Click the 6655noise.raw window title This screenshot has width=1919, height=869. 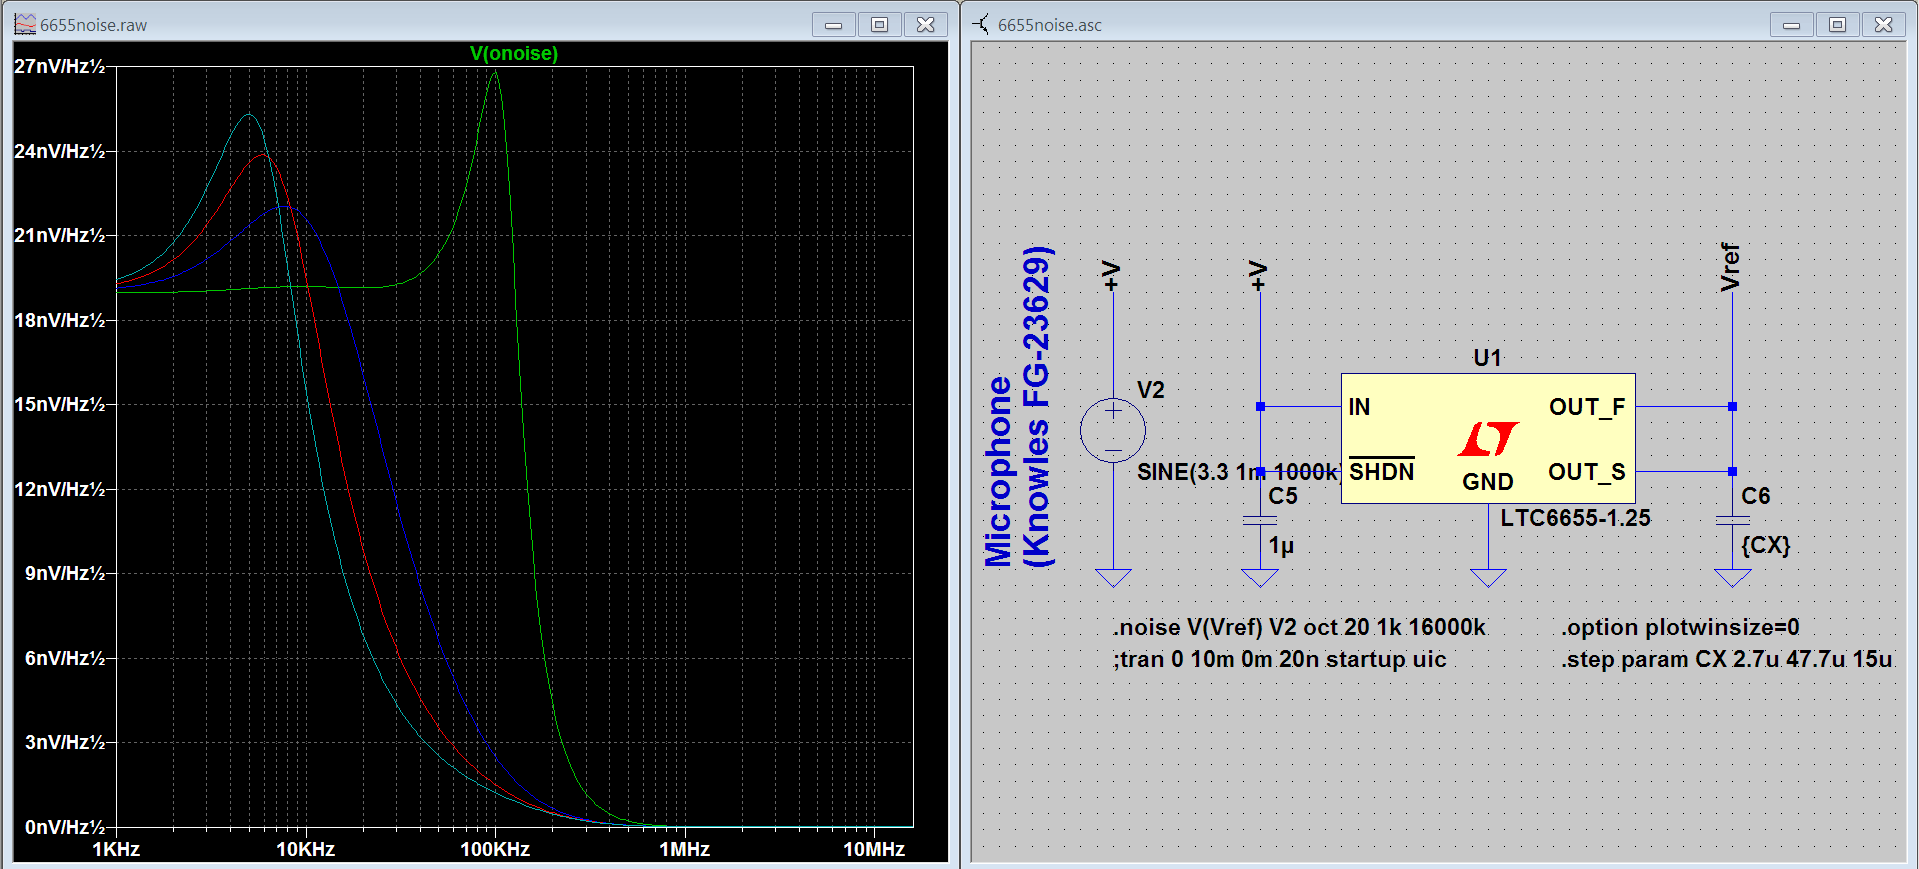(94, 25)
